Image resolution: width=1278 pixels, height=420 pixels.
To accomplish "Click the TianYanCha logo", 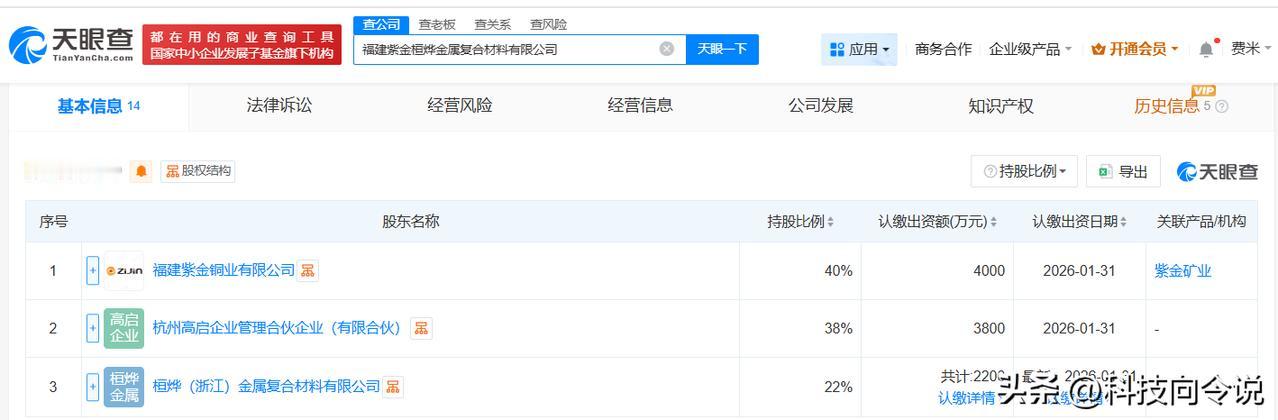I will pyautogui.click(x=71, y=44).
